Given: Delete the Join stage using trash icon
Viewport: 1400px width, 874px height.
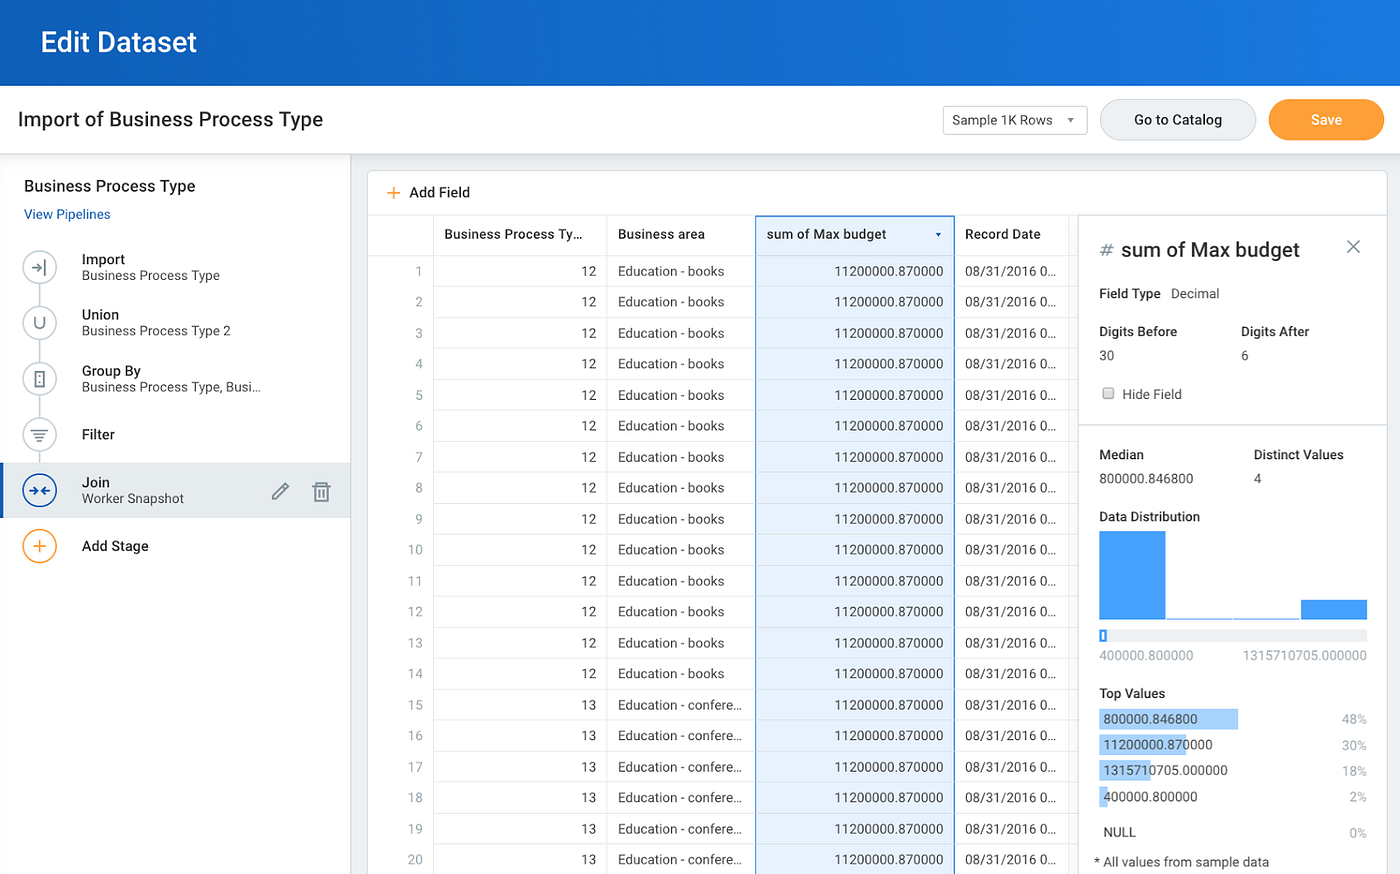Looking at the screenshot, I should (x=321, y=491).
